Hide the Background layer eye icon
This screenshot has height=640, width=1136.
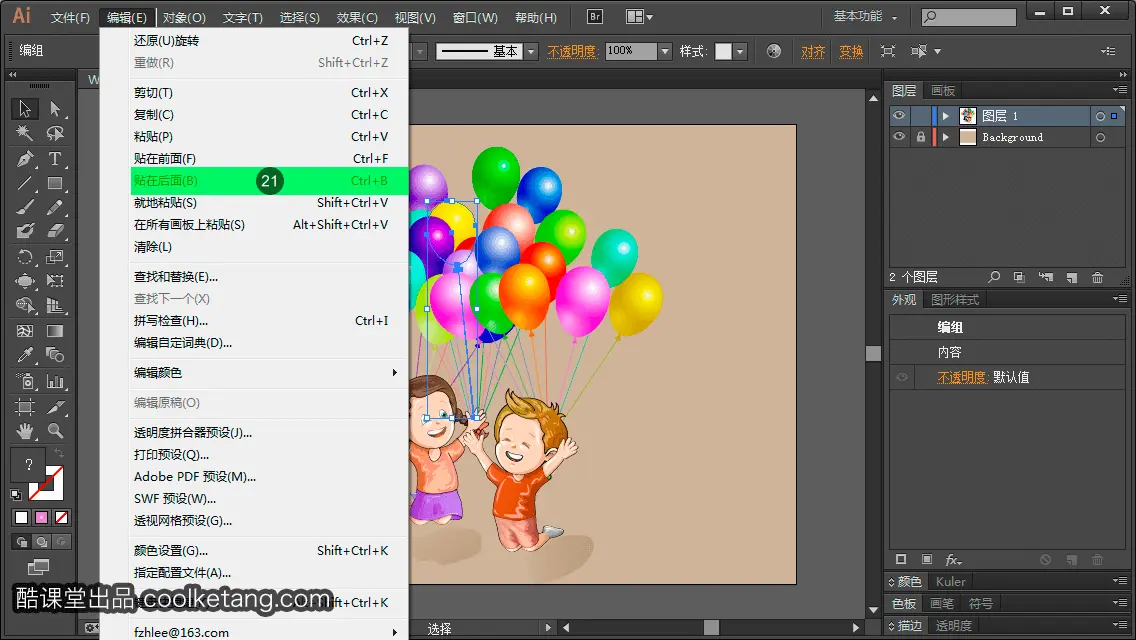[899, 137]
